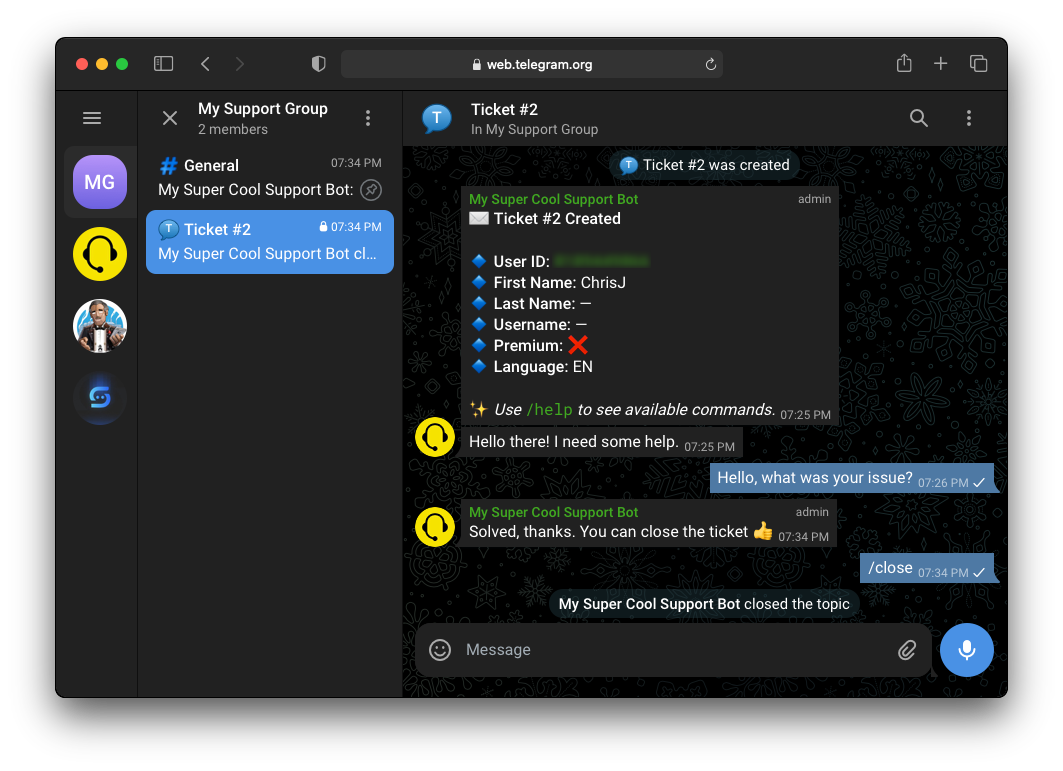Attach a file with paperclip icon
The height and width of the screenshot is (771, 1063).
(907, 650)
